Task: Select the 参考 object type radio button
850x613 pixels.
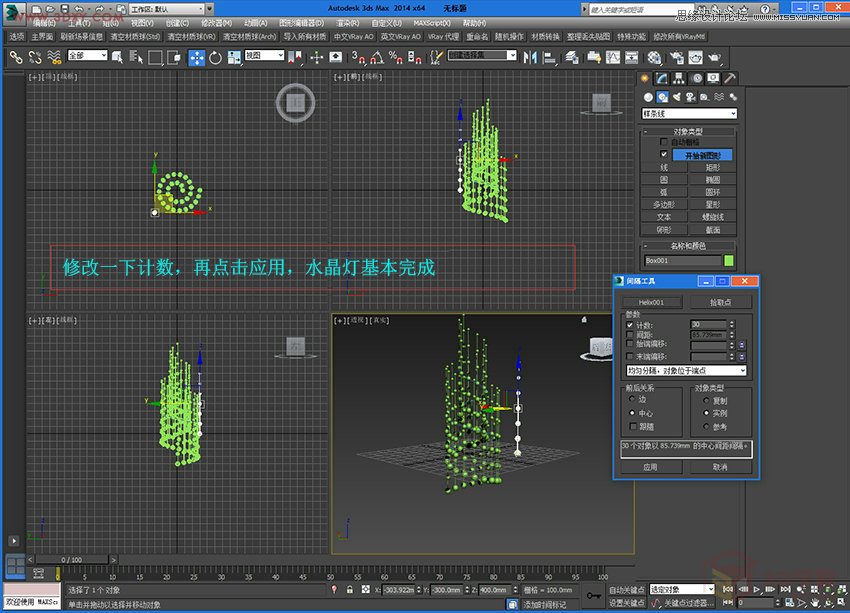Action: pos(706,427)
